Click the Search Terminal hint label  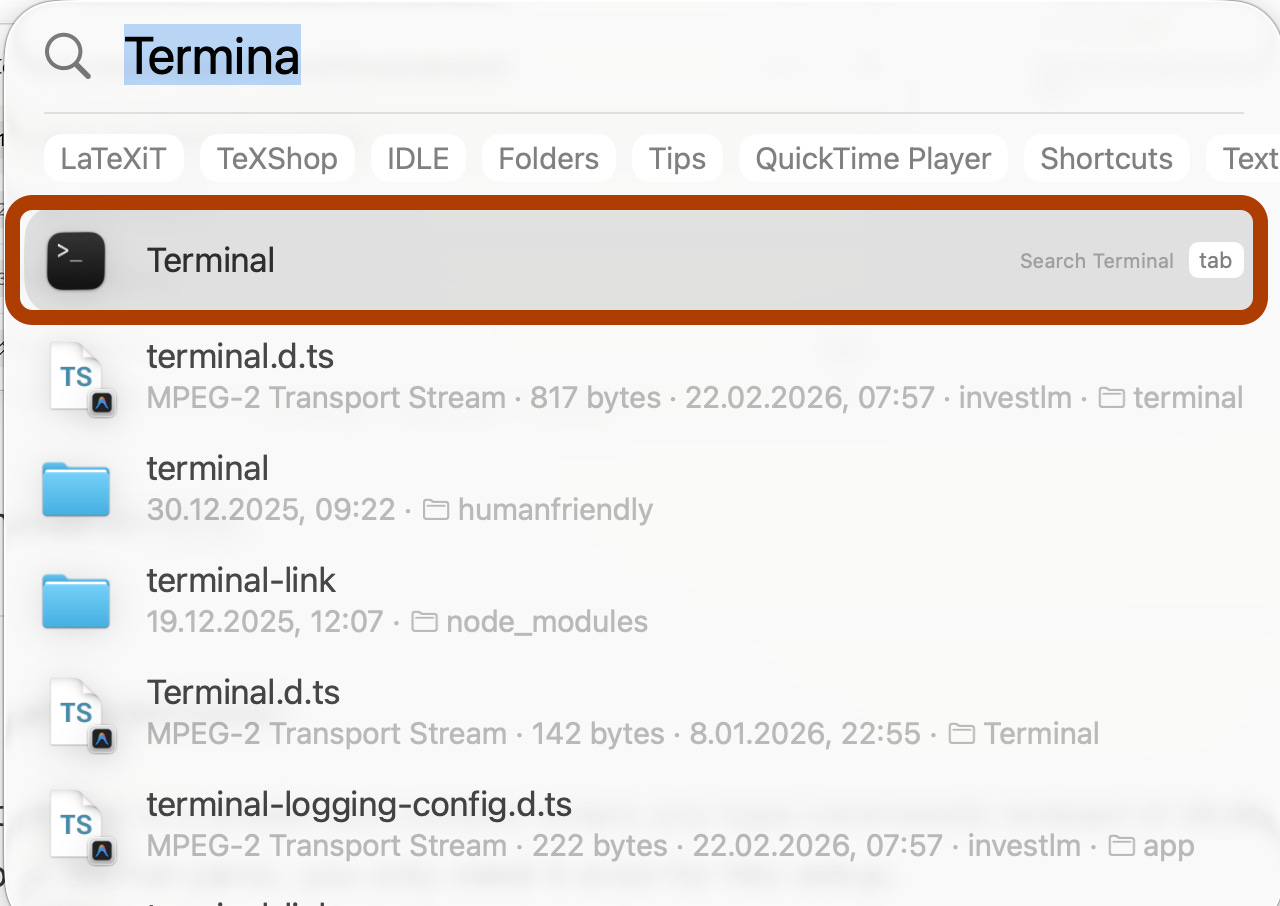click(1096, 261)
